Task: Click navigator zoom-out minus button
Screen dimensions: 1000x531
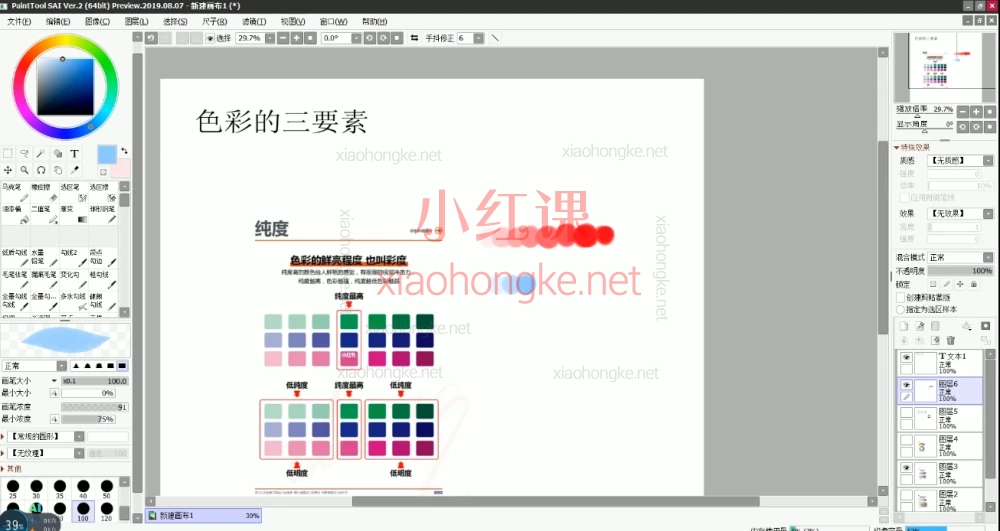Action: point(963,112)
